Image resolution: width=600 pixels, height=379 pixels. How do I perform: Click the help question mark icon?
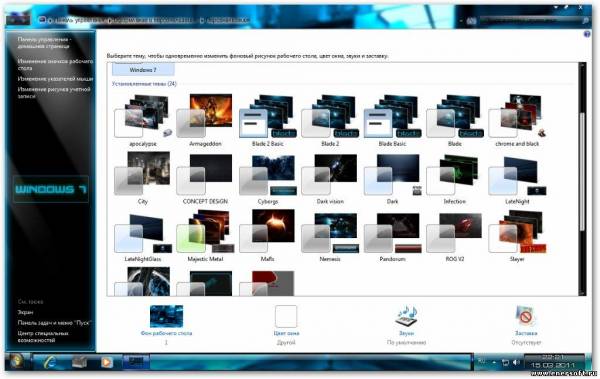tap(587, 34)
